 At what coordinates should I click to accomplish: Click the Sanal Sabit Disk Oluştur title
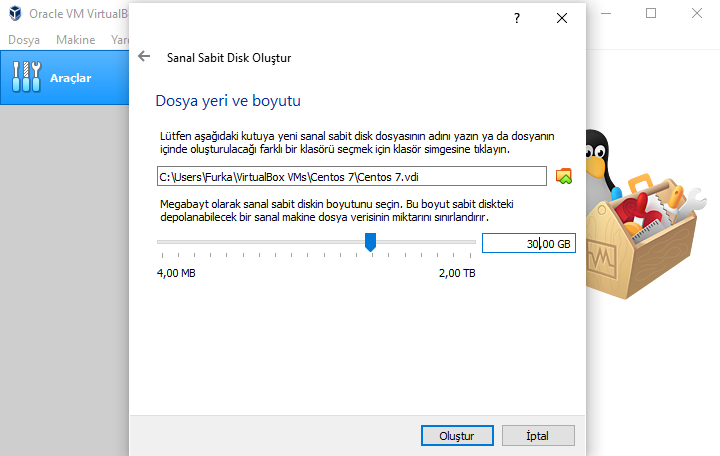229,58
